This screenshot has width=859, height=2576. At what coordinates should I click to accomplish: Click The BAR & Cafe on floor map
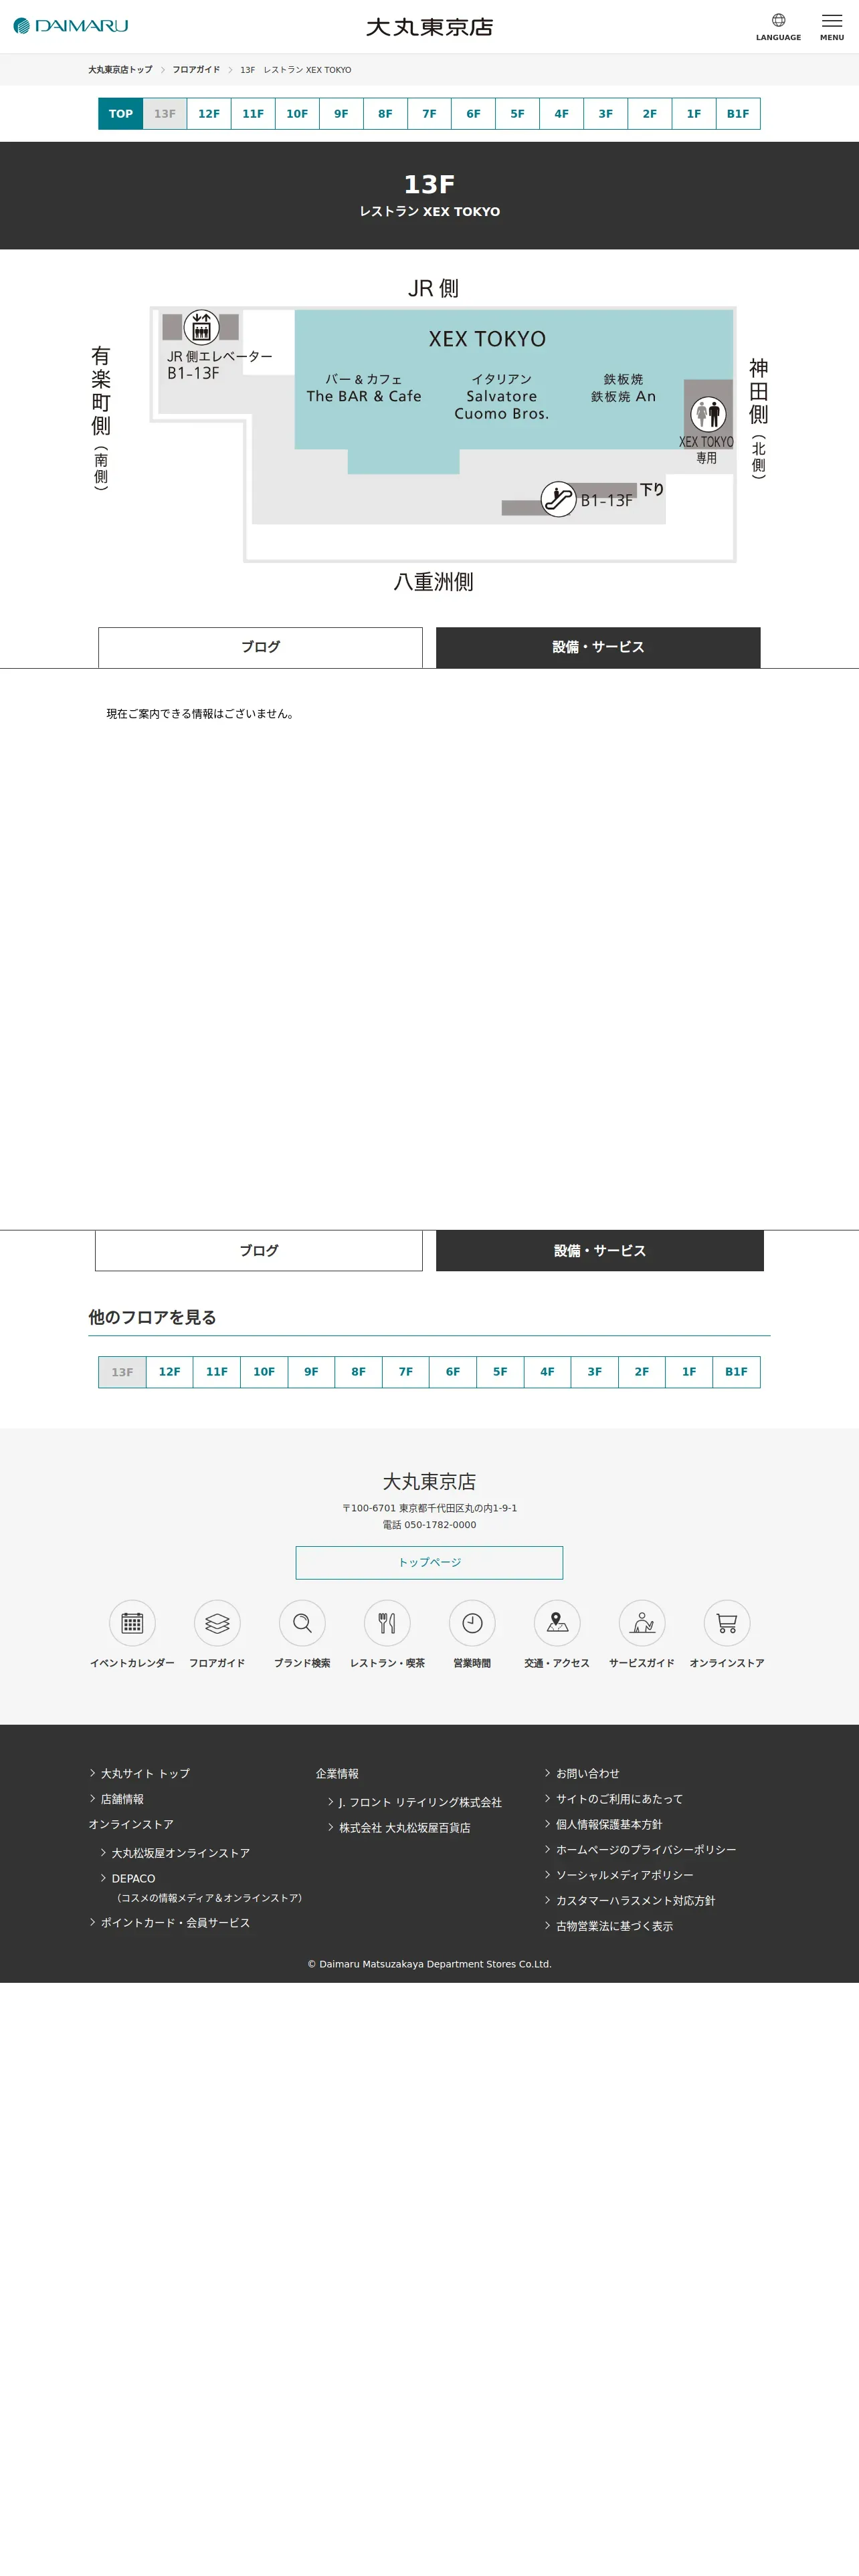(364, 396)
